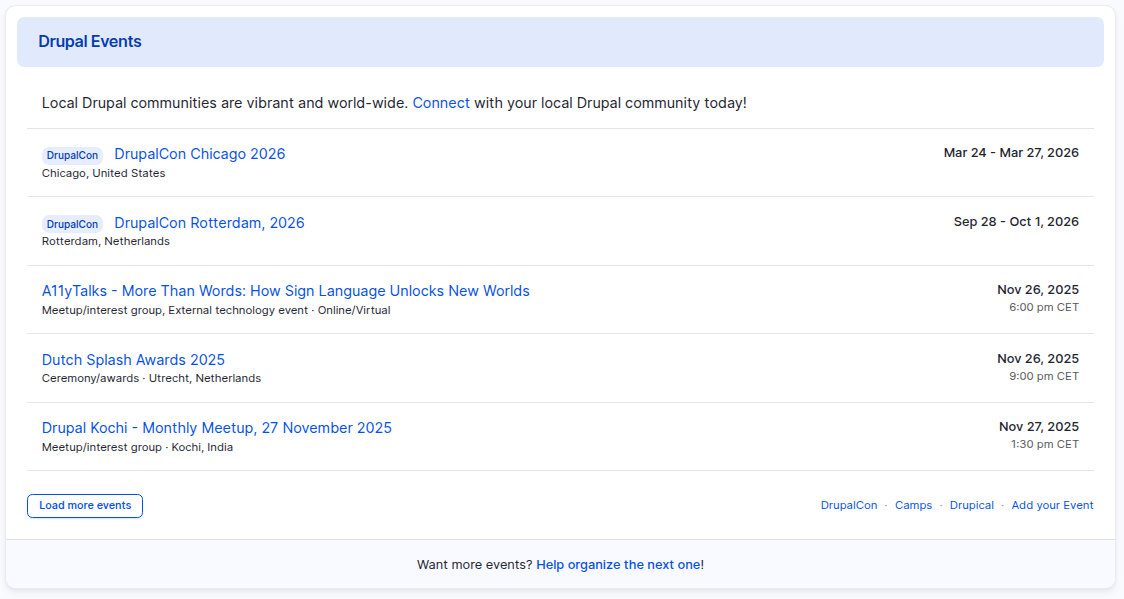Click the Connect link in intro text
Image resolution: width=1124 pixels, height=599 pixels.
click(441, 103)
